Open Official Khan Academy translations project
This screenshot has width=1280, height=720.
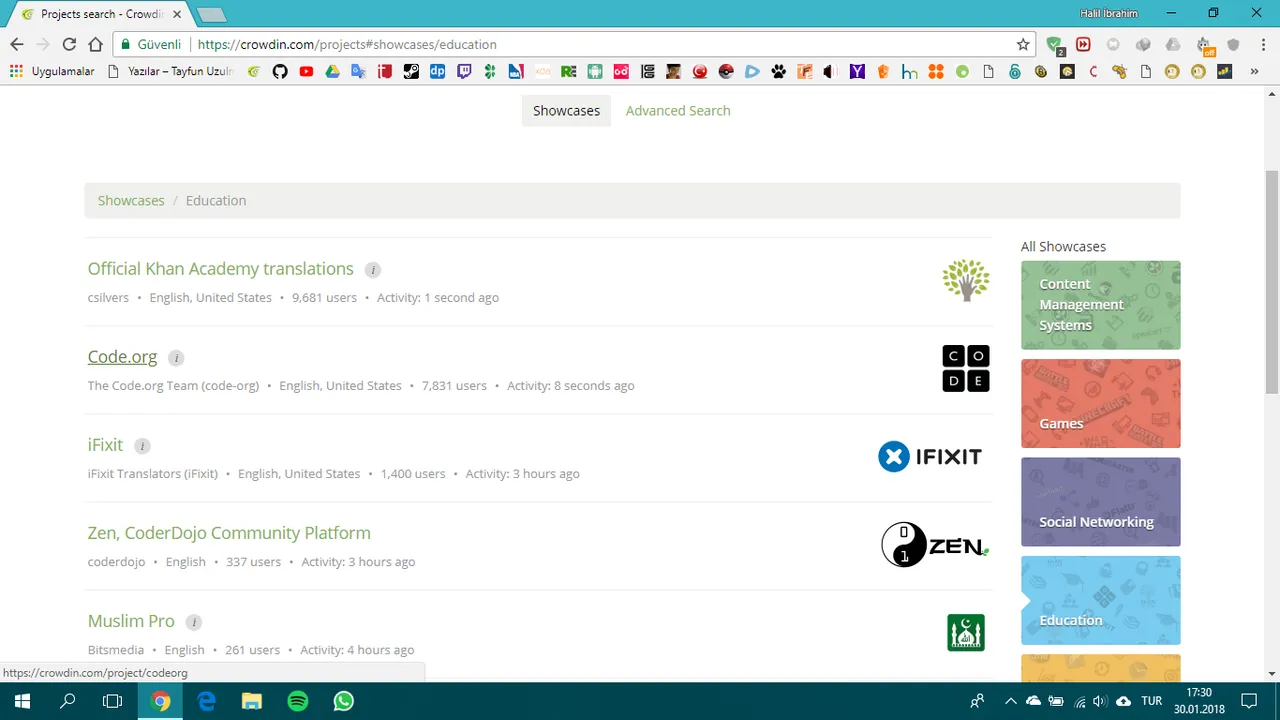pyautogui.click(x=220, y=269)
